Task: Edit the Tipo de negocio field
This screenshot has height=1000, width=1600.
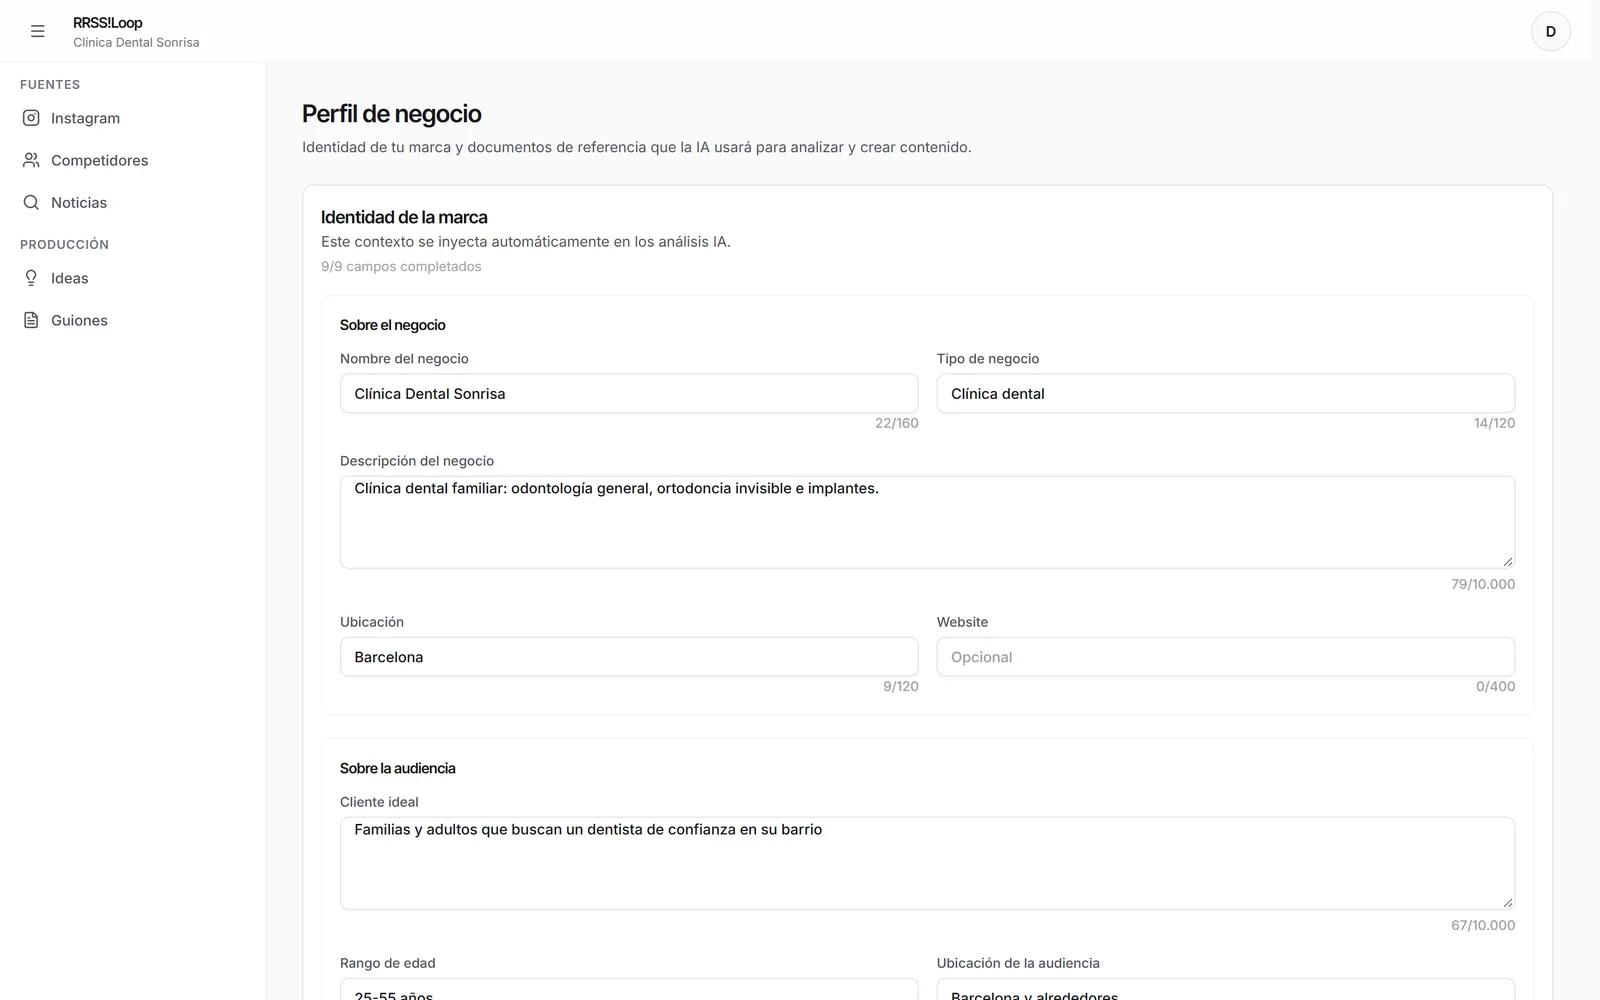Action: [x=1225, y=393]
